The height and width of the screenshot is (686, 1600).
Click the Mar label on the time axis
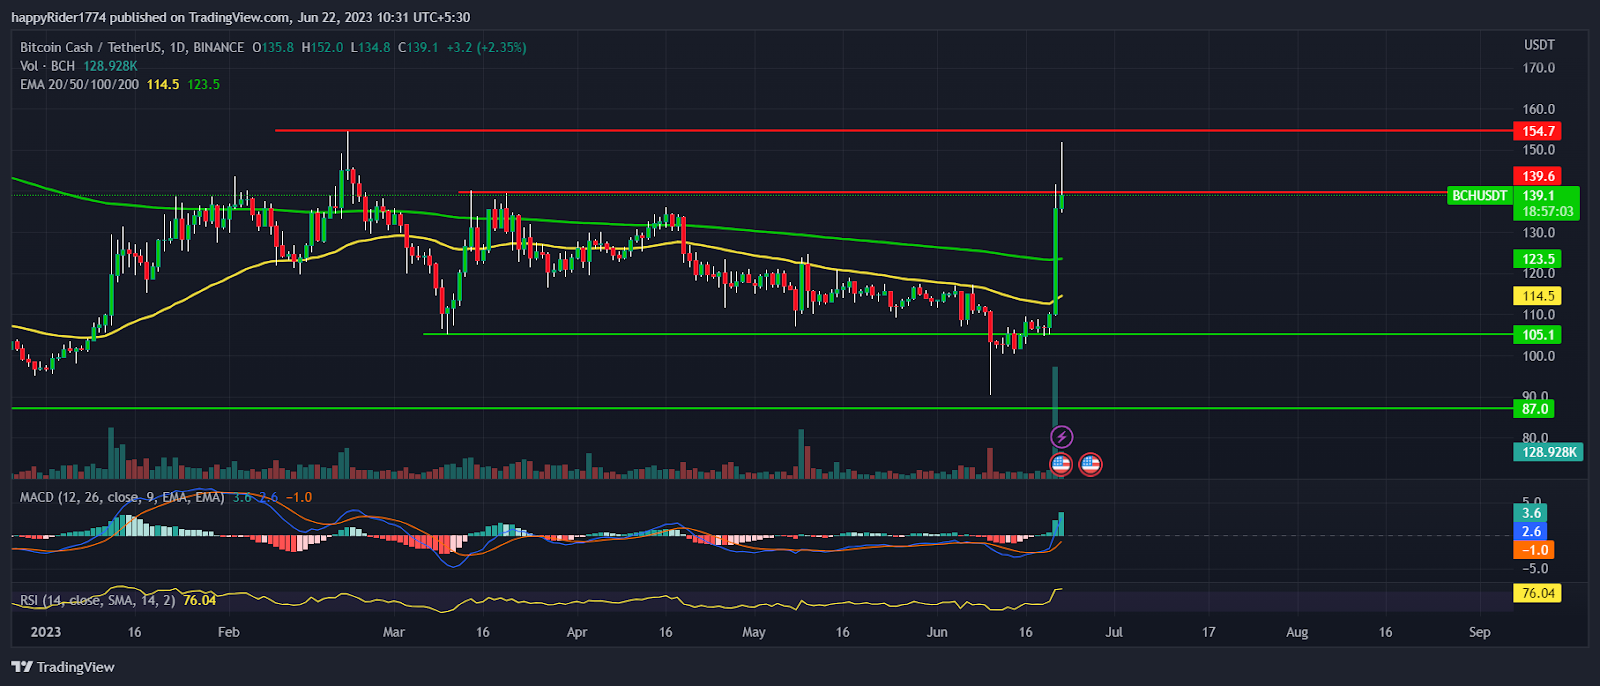[x=394, y=632]
